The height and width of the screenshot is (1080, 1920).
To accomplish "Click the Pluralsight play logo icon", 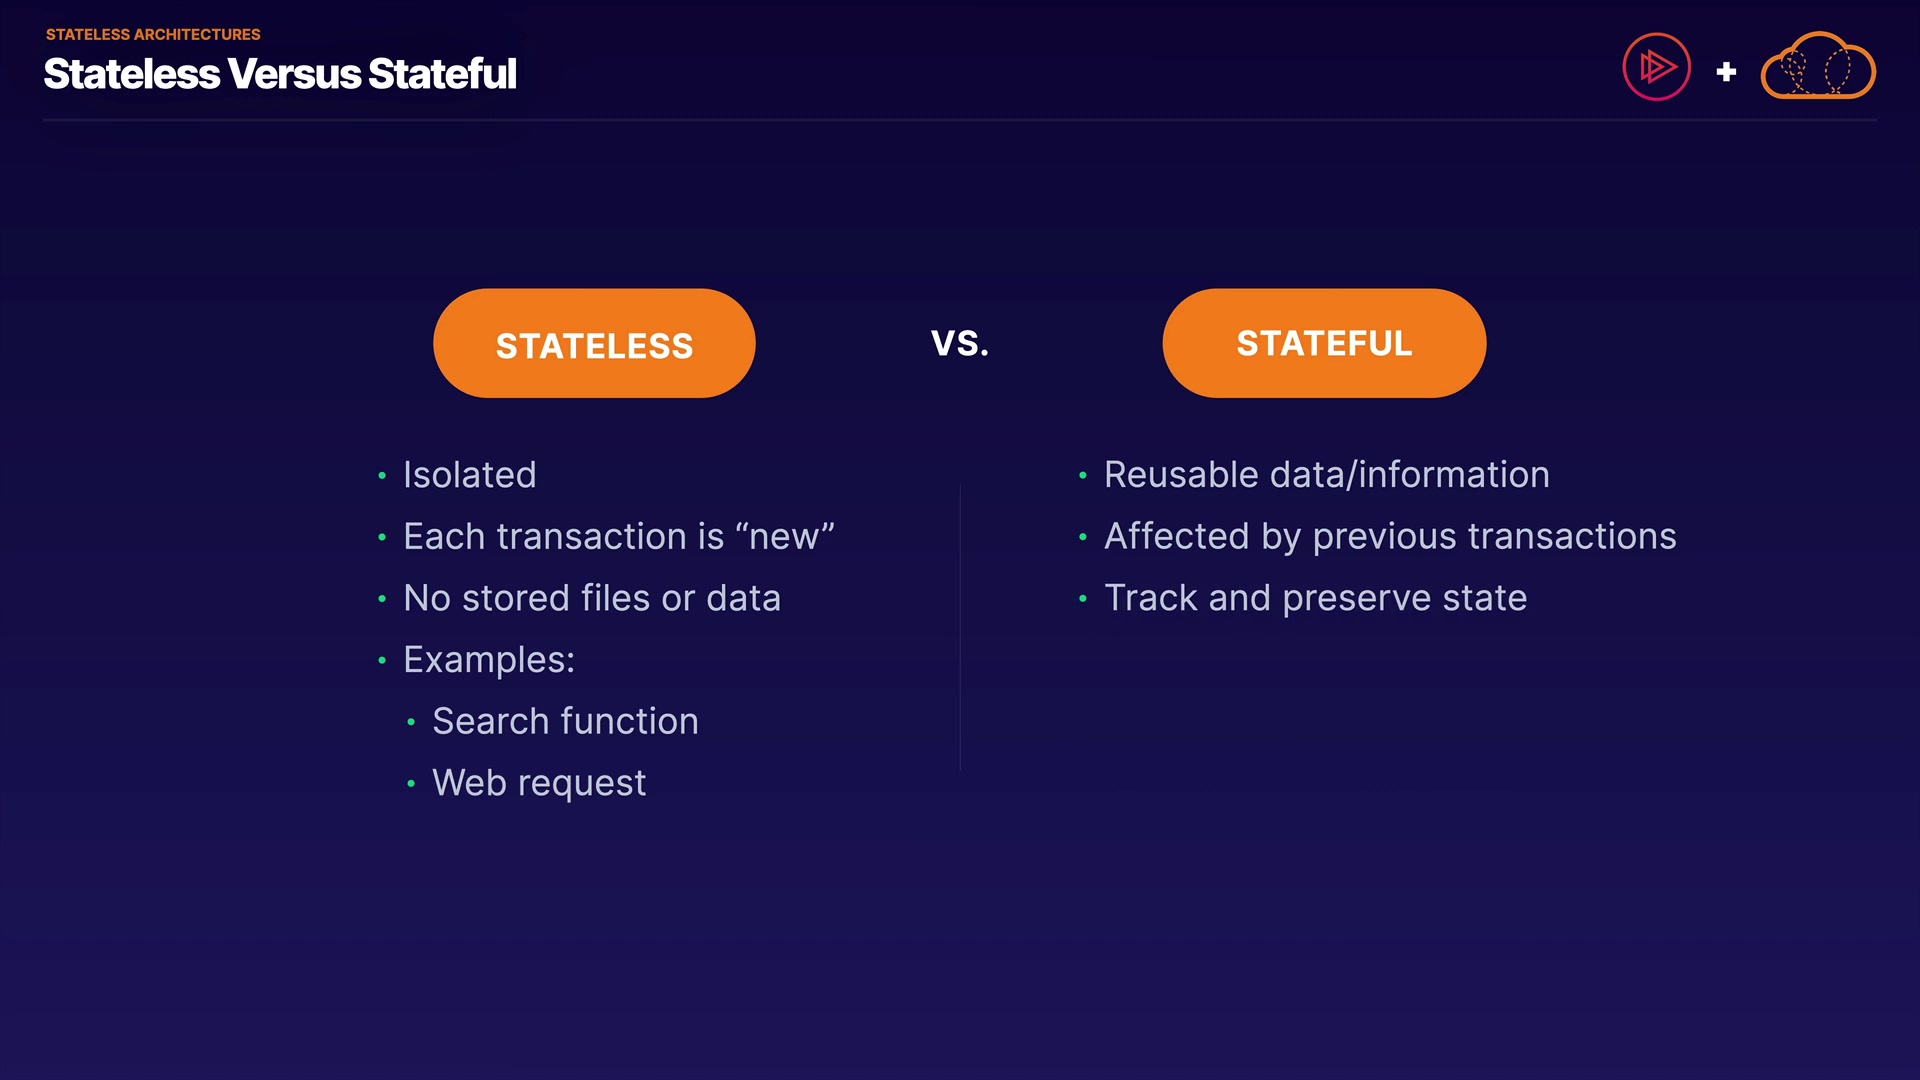I will click(x=1656, y=67).
